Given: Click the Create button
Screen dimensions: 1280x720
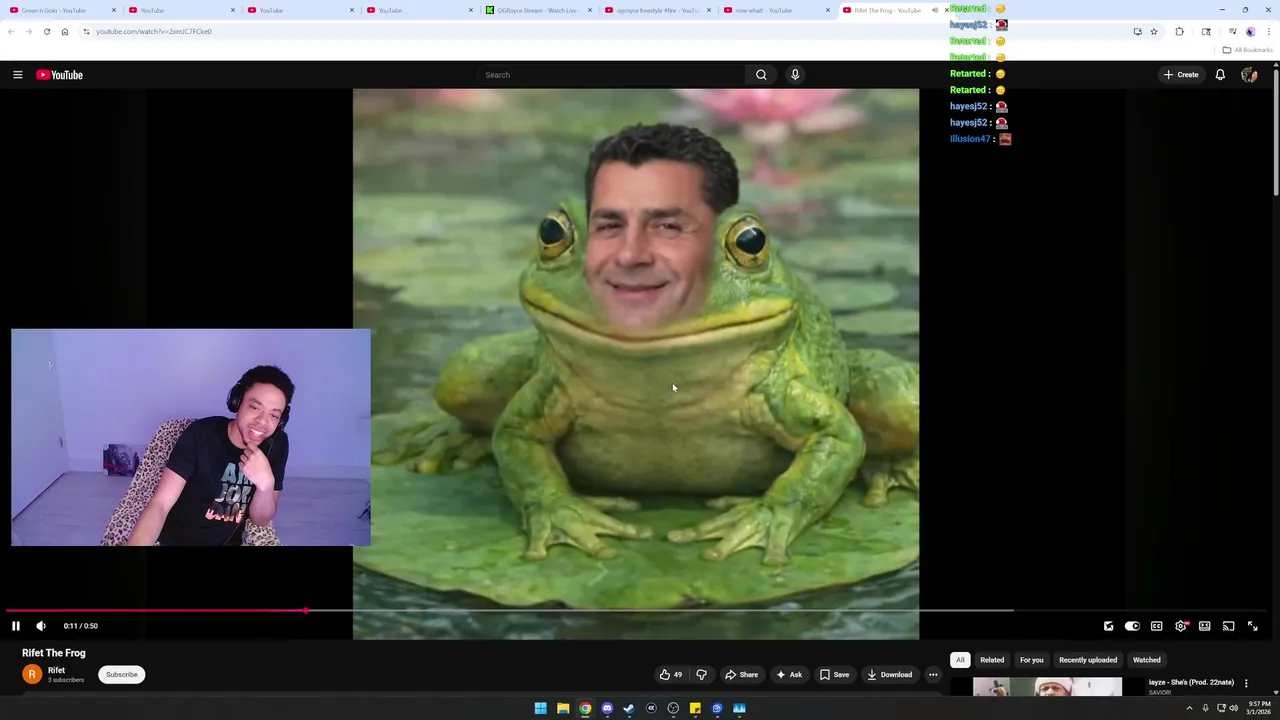Looking at the screenshot, I should tap(1181, 75).
